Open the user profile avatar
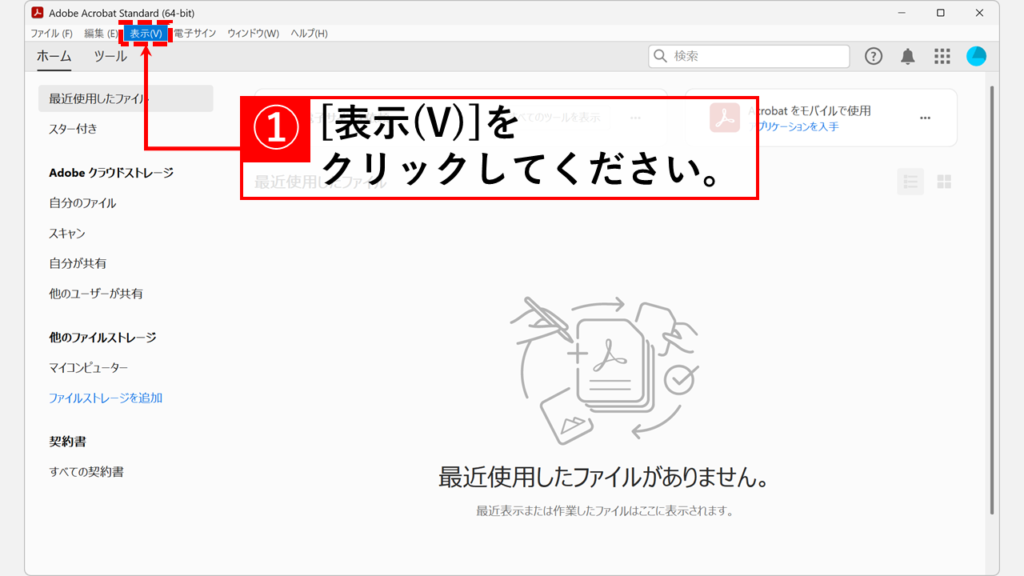The width and height of the screenshot is (1024, 576). [976, 56]
